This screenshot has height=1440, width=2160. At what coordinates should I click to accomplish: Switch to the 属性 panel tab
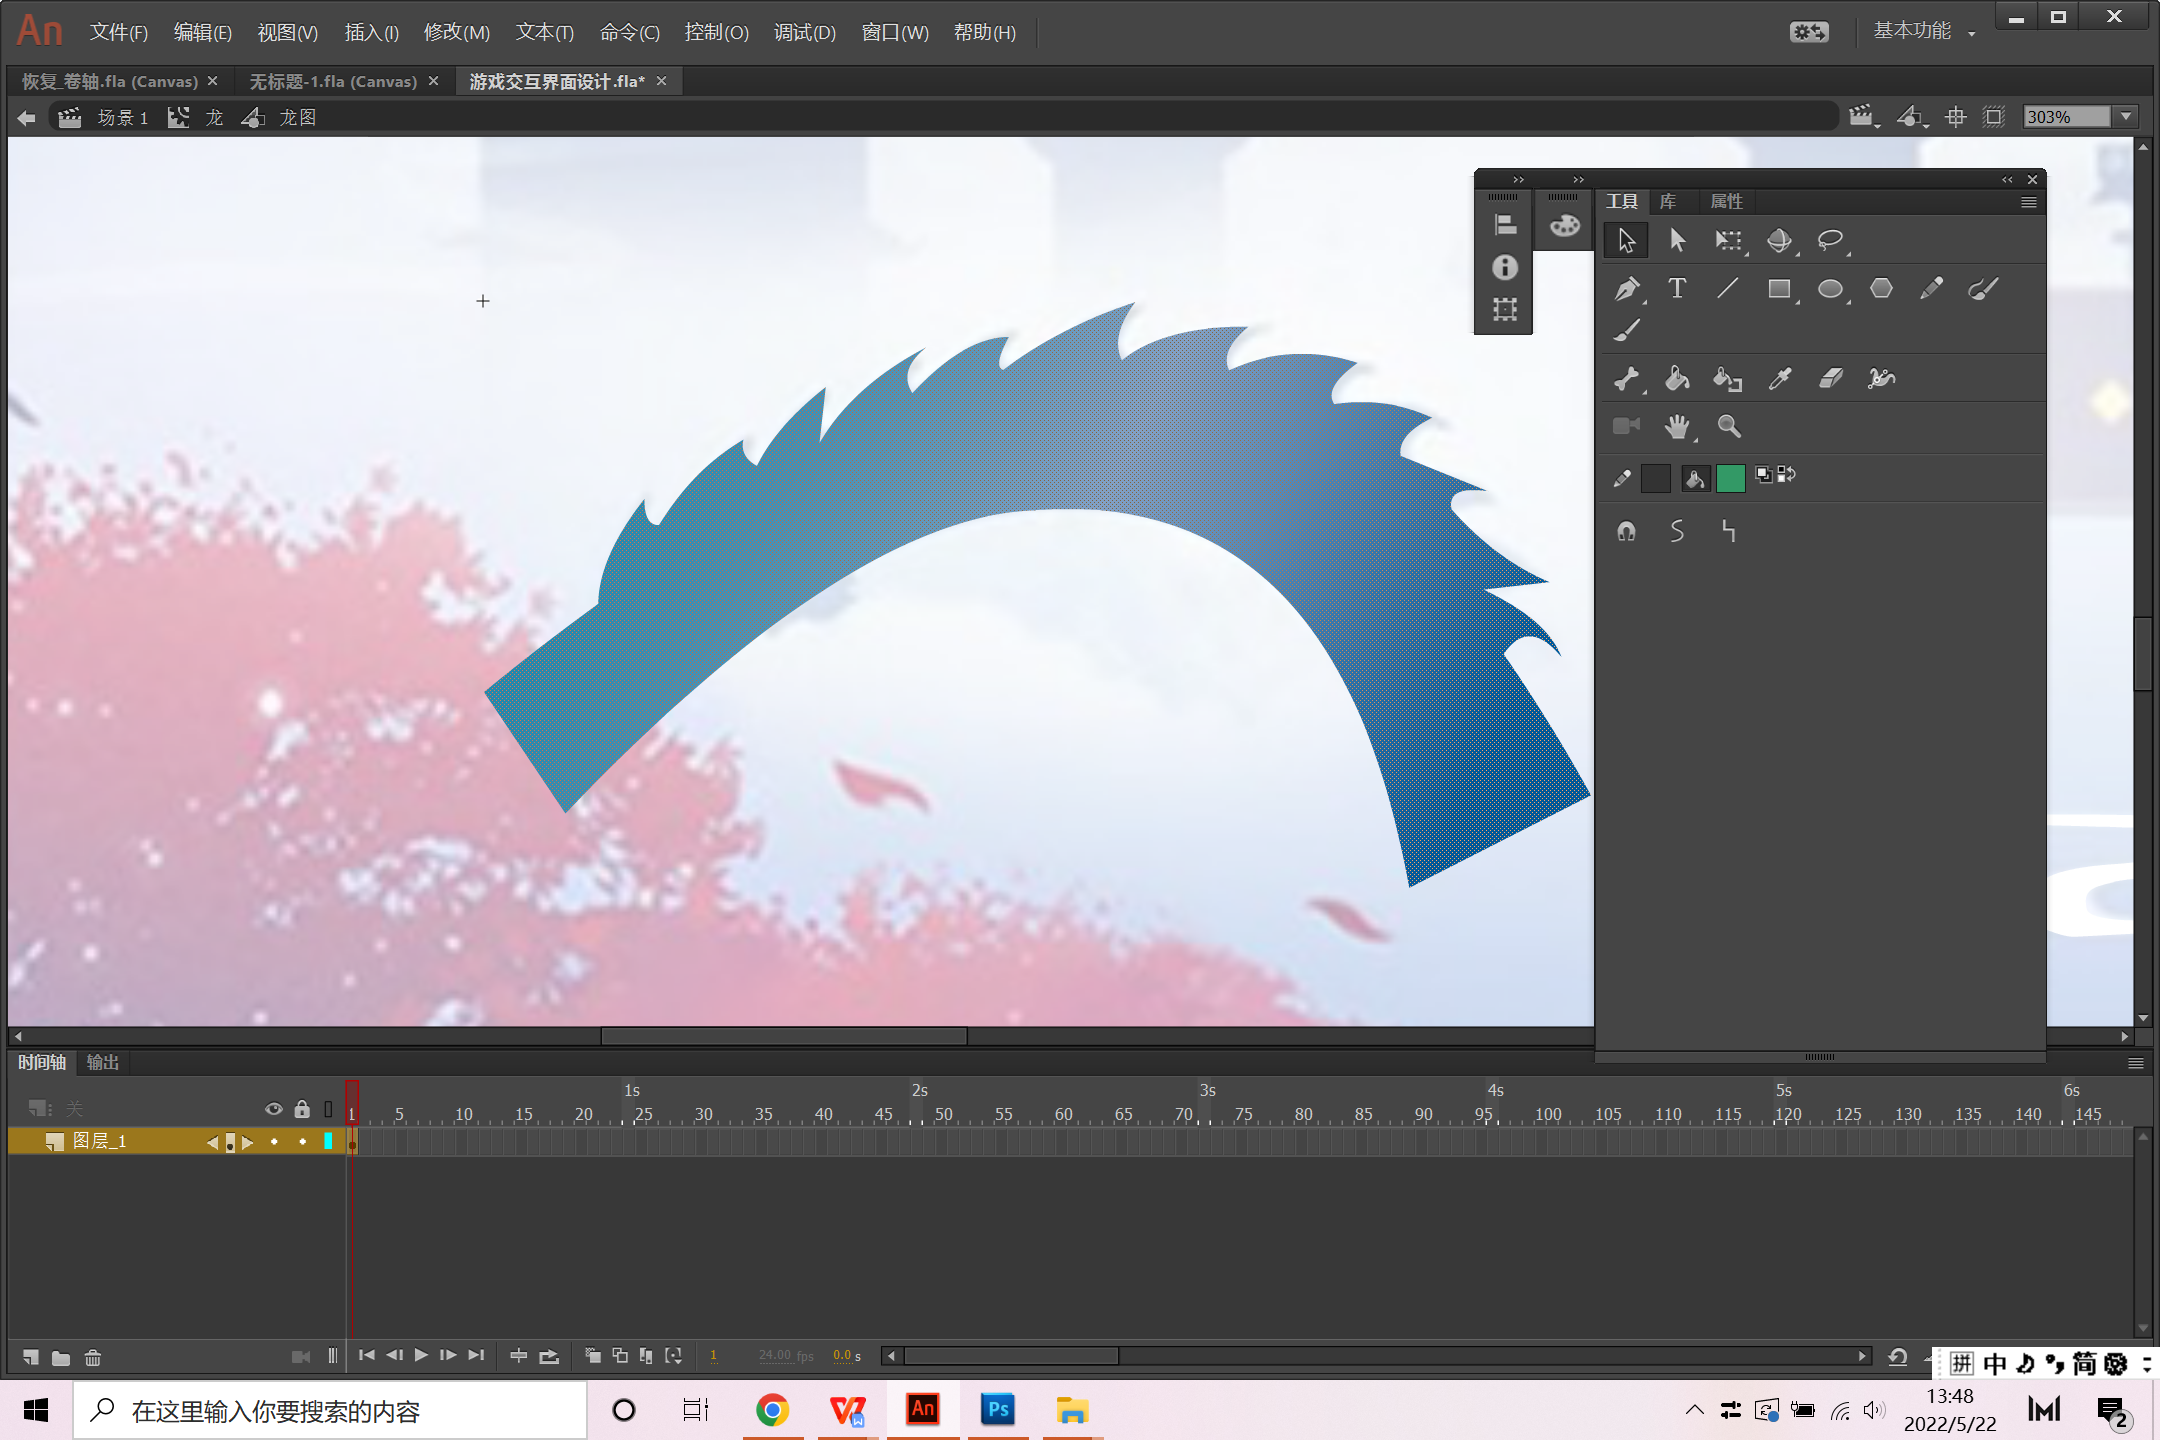point(1726,202)
